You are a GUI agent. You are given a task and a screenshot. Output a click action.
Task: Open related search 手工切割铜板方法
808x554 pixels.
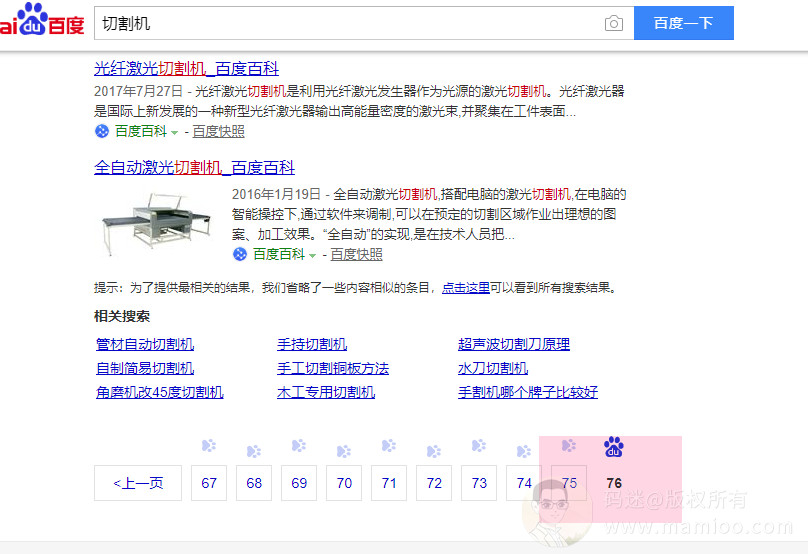pyautogui.click(x=332, y=368)
